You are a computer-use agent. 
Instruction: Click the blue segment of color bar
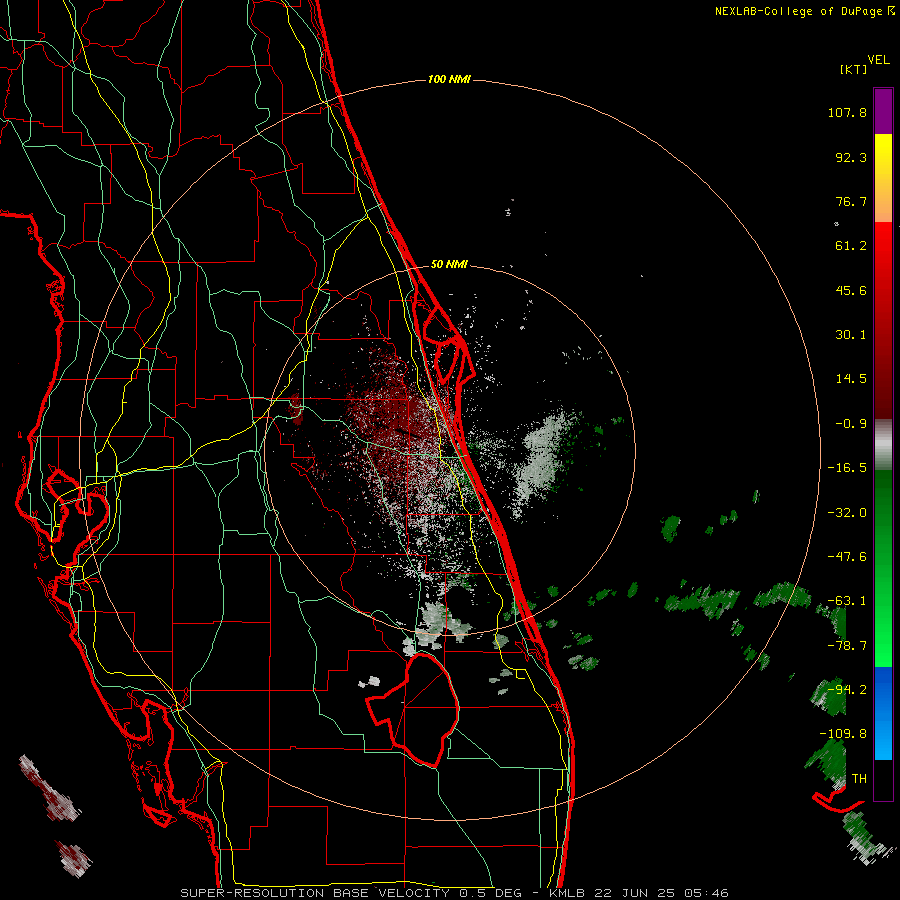point(883,713)
